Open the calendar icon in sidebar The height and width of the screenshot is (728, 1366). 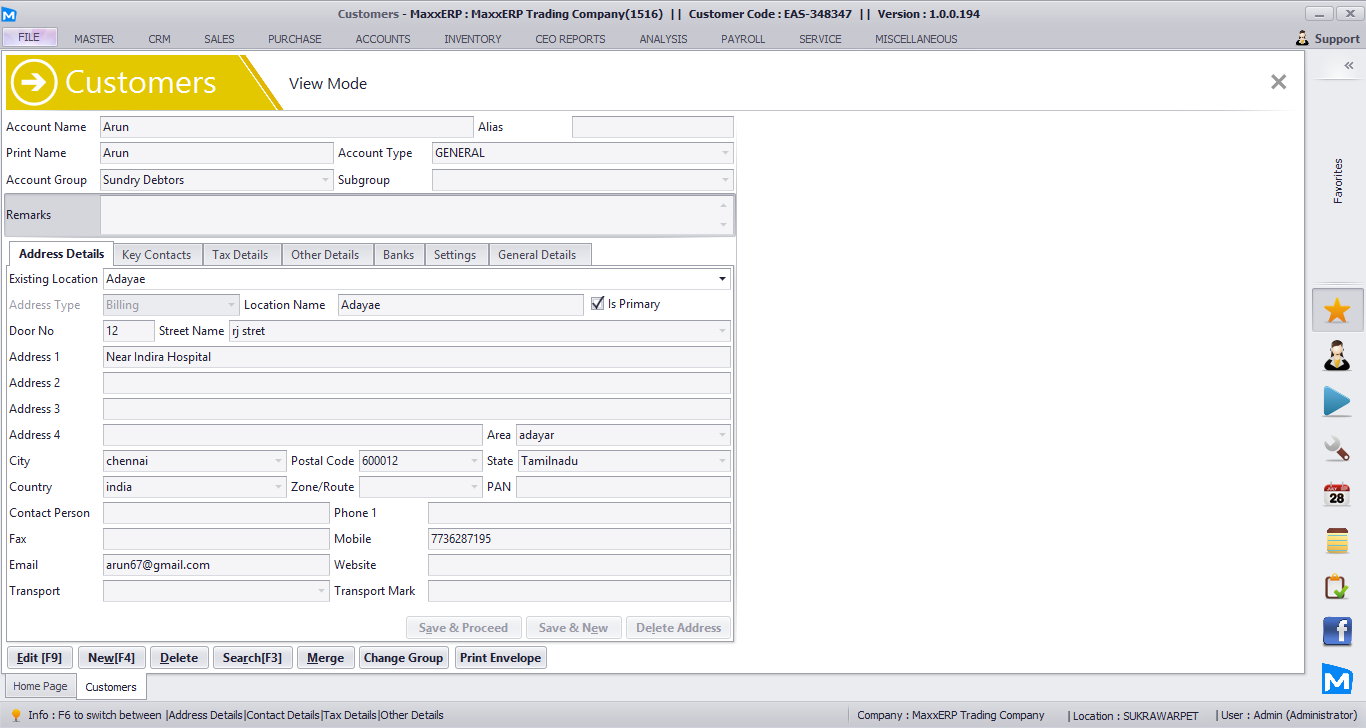coord(1337,494)
